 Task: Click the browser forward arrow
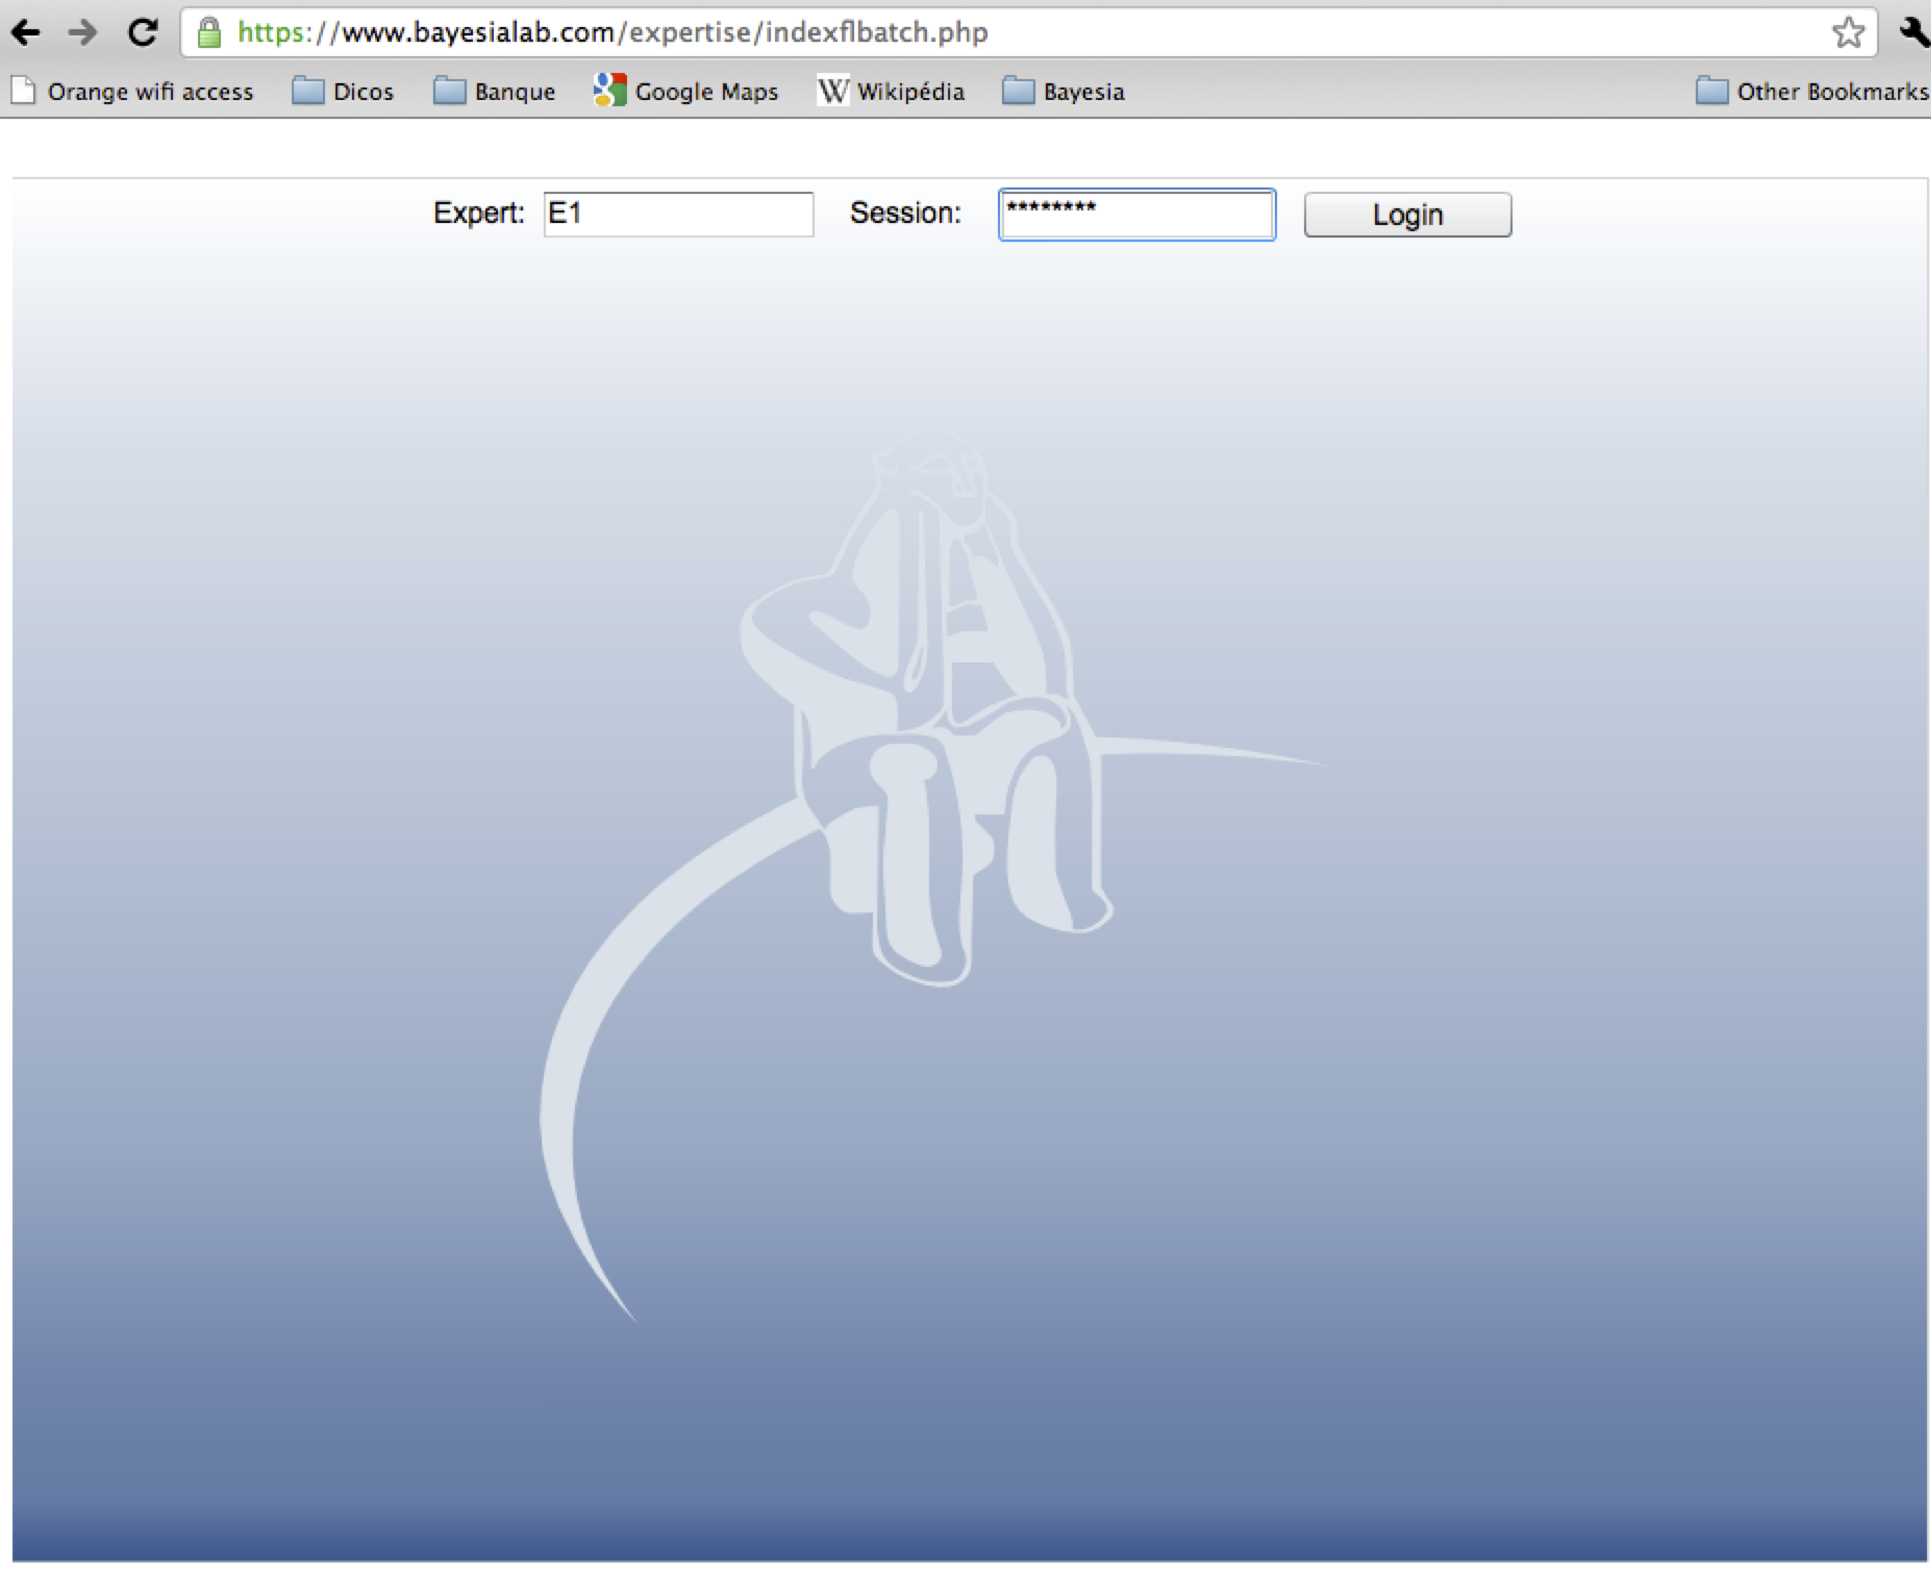[83, 33]
